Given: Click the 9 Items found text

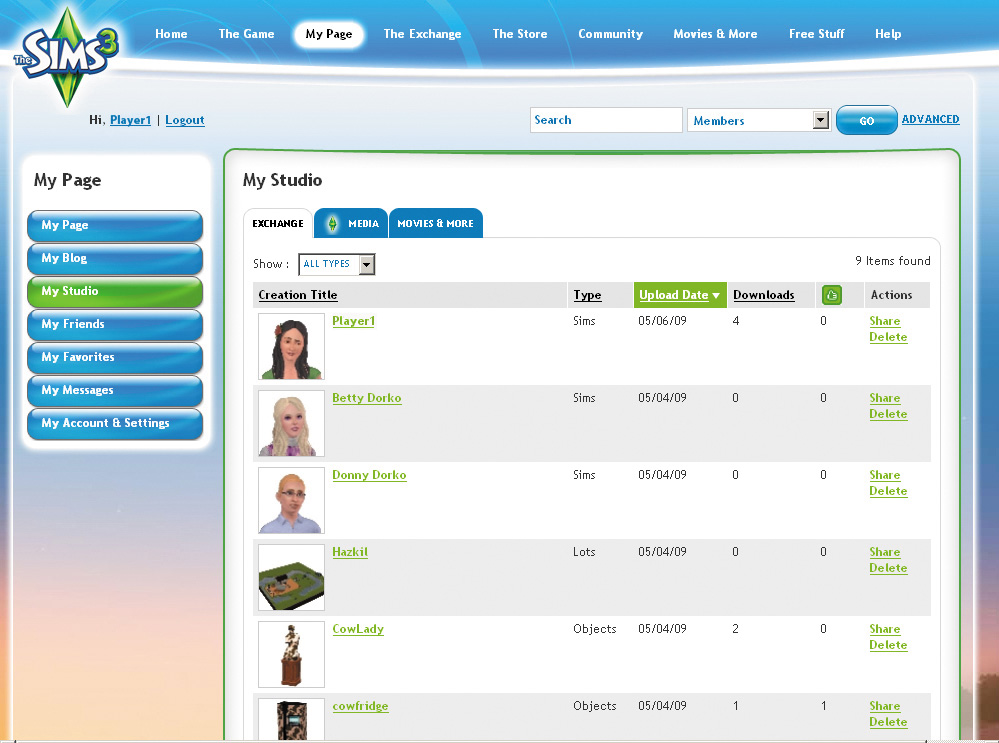Looking at the screenshot, I should click(892, 261).
